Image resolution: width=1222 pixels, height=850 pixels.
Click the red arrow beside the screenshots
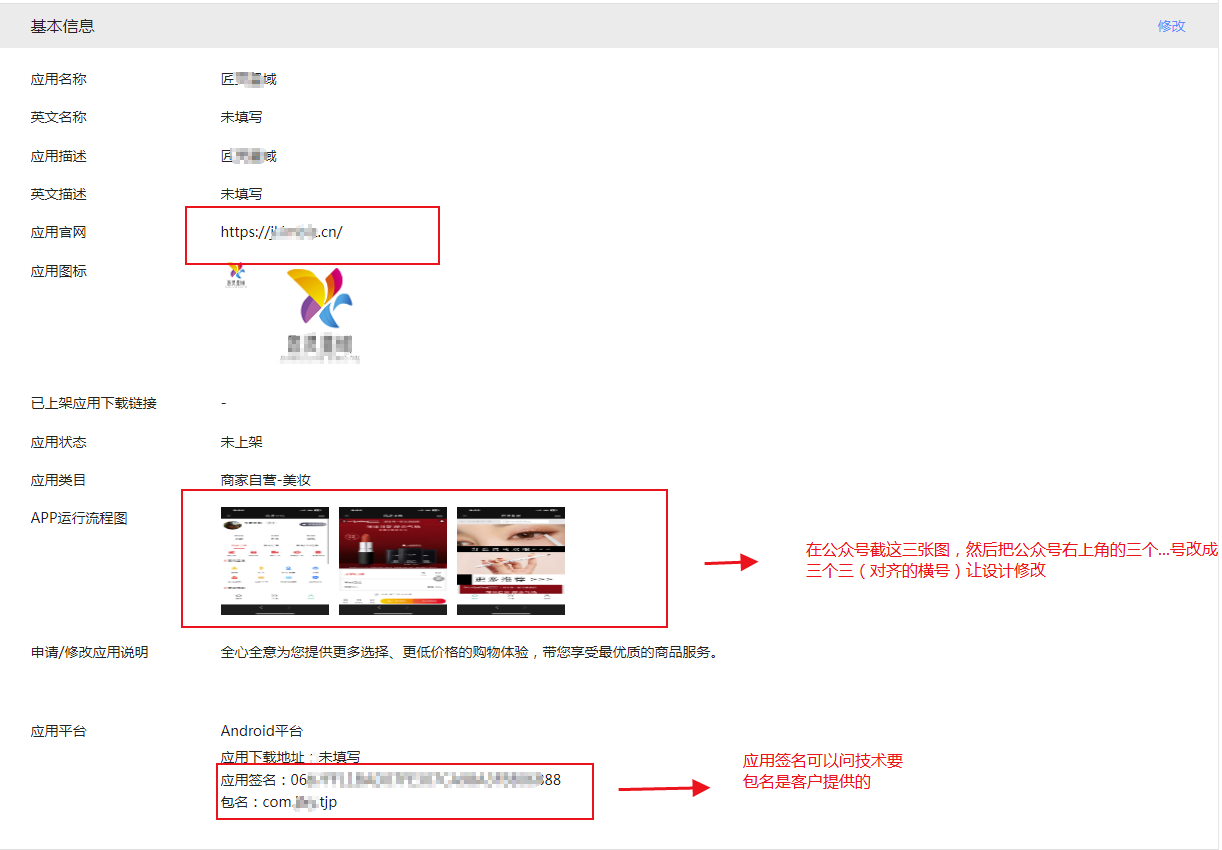pyautogui.click(x=730, y=563)
